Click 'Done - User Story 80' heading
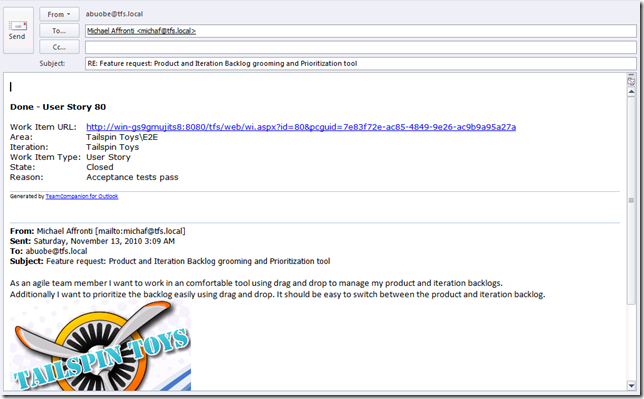 [x=58, y=107]
